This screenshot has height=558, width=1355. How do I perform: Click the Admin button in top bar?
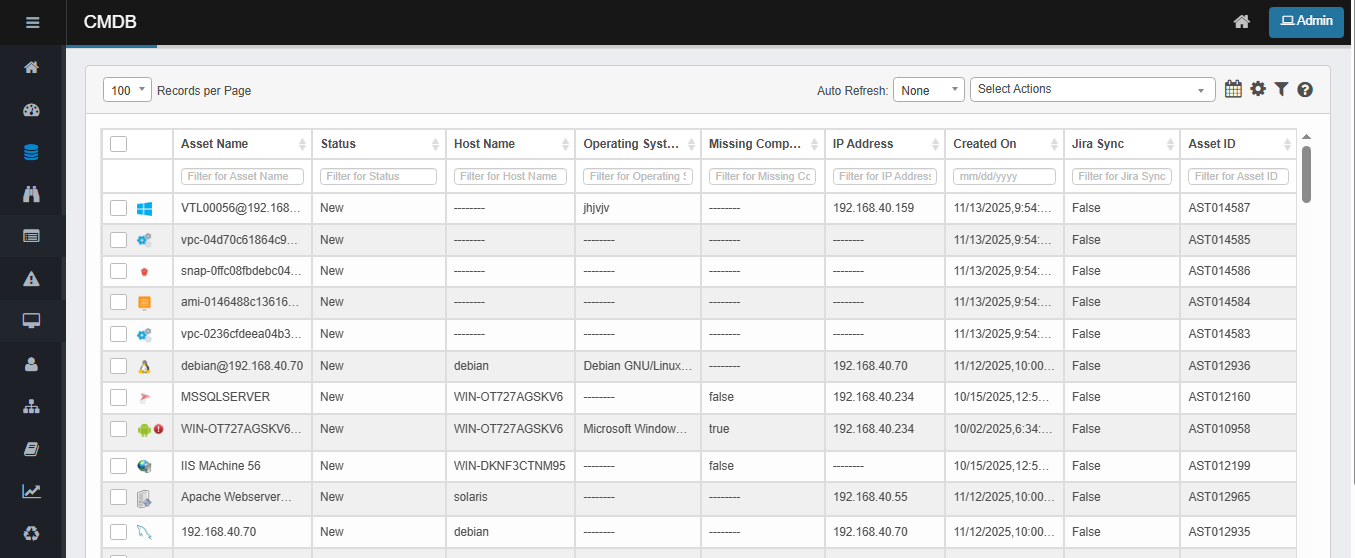1305,21
